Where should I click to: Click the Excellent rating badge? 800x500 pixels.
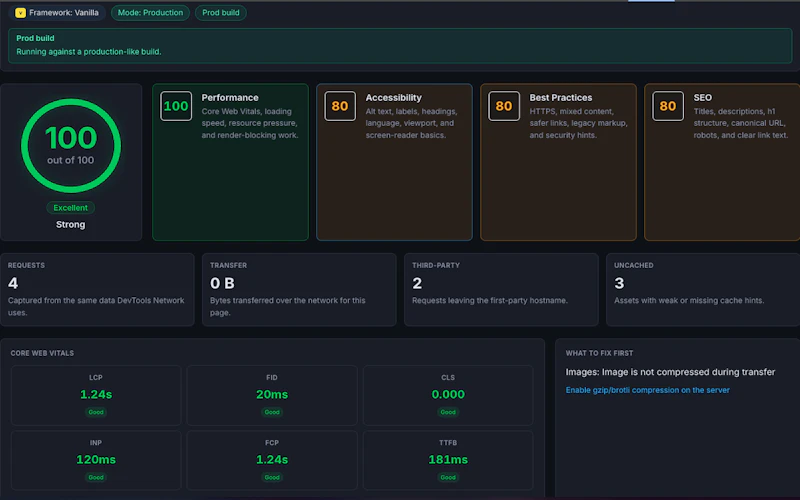click(x=70, y=208)
